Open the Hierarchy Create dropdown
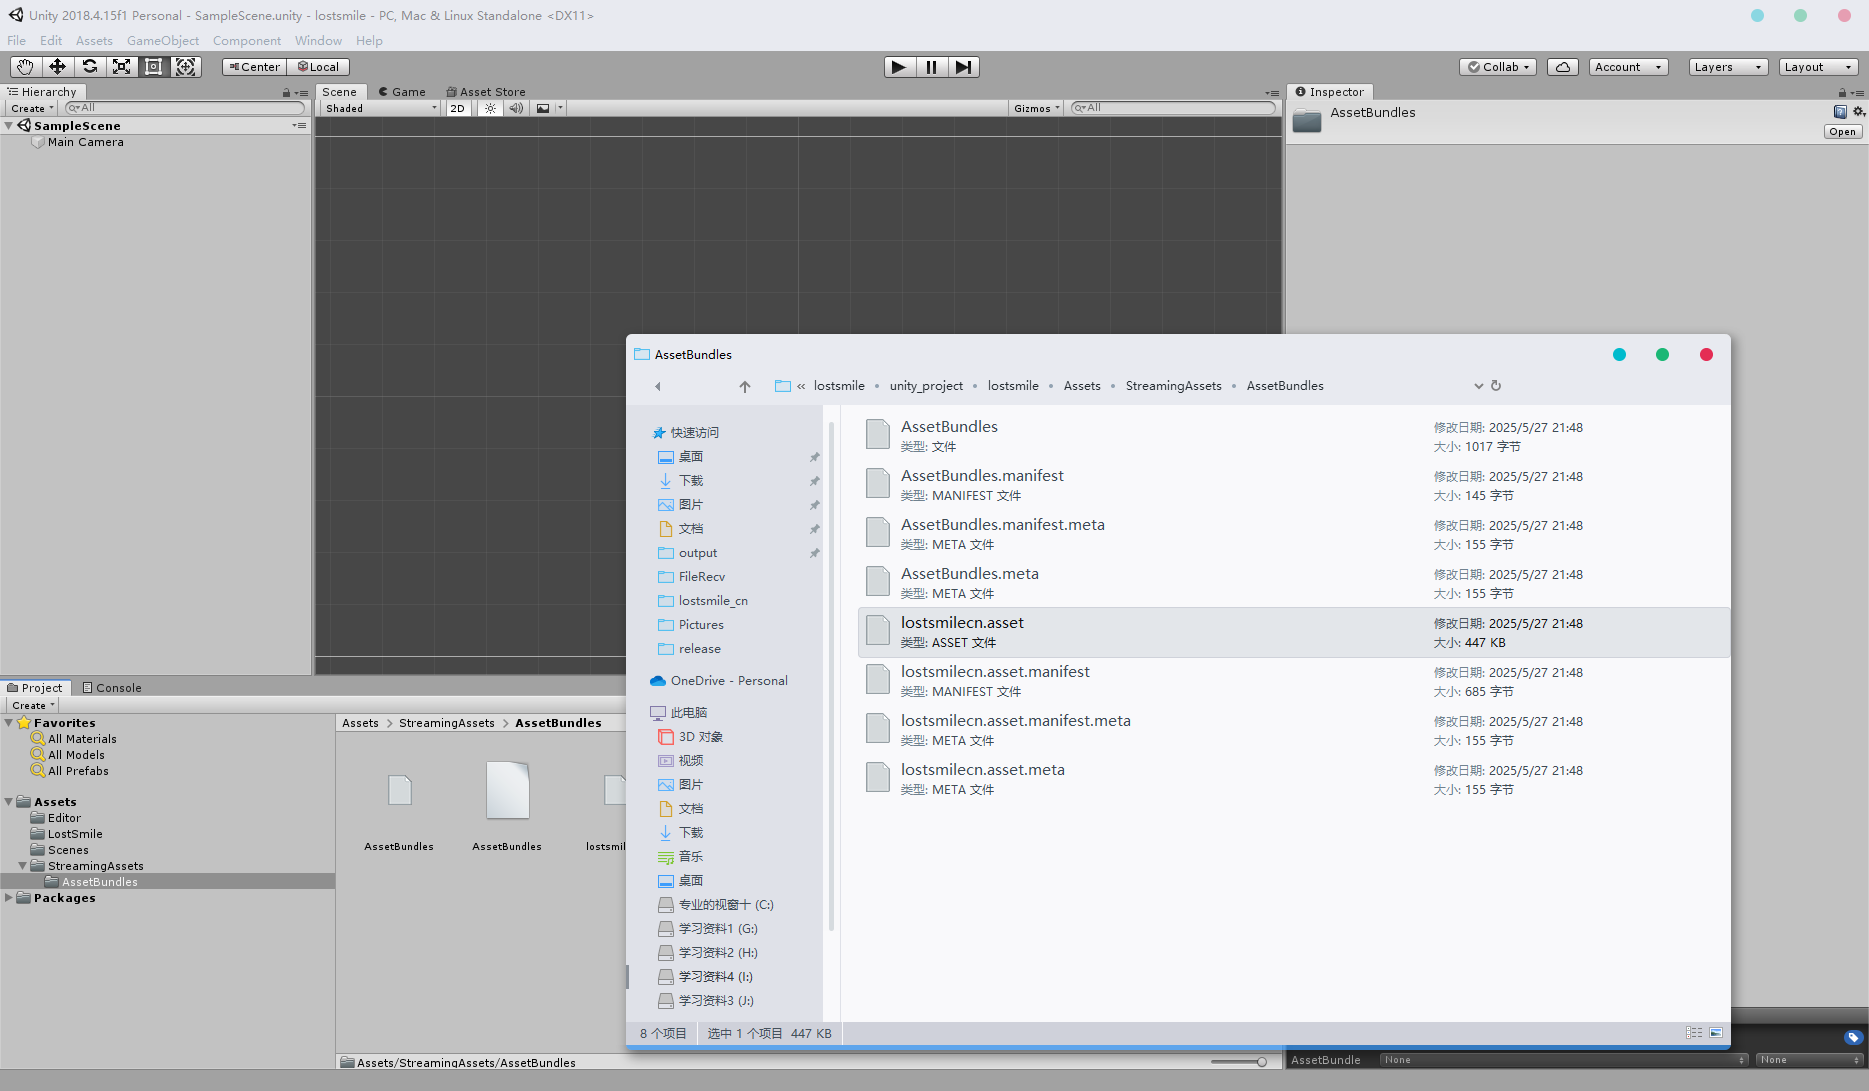 (31, 108)
